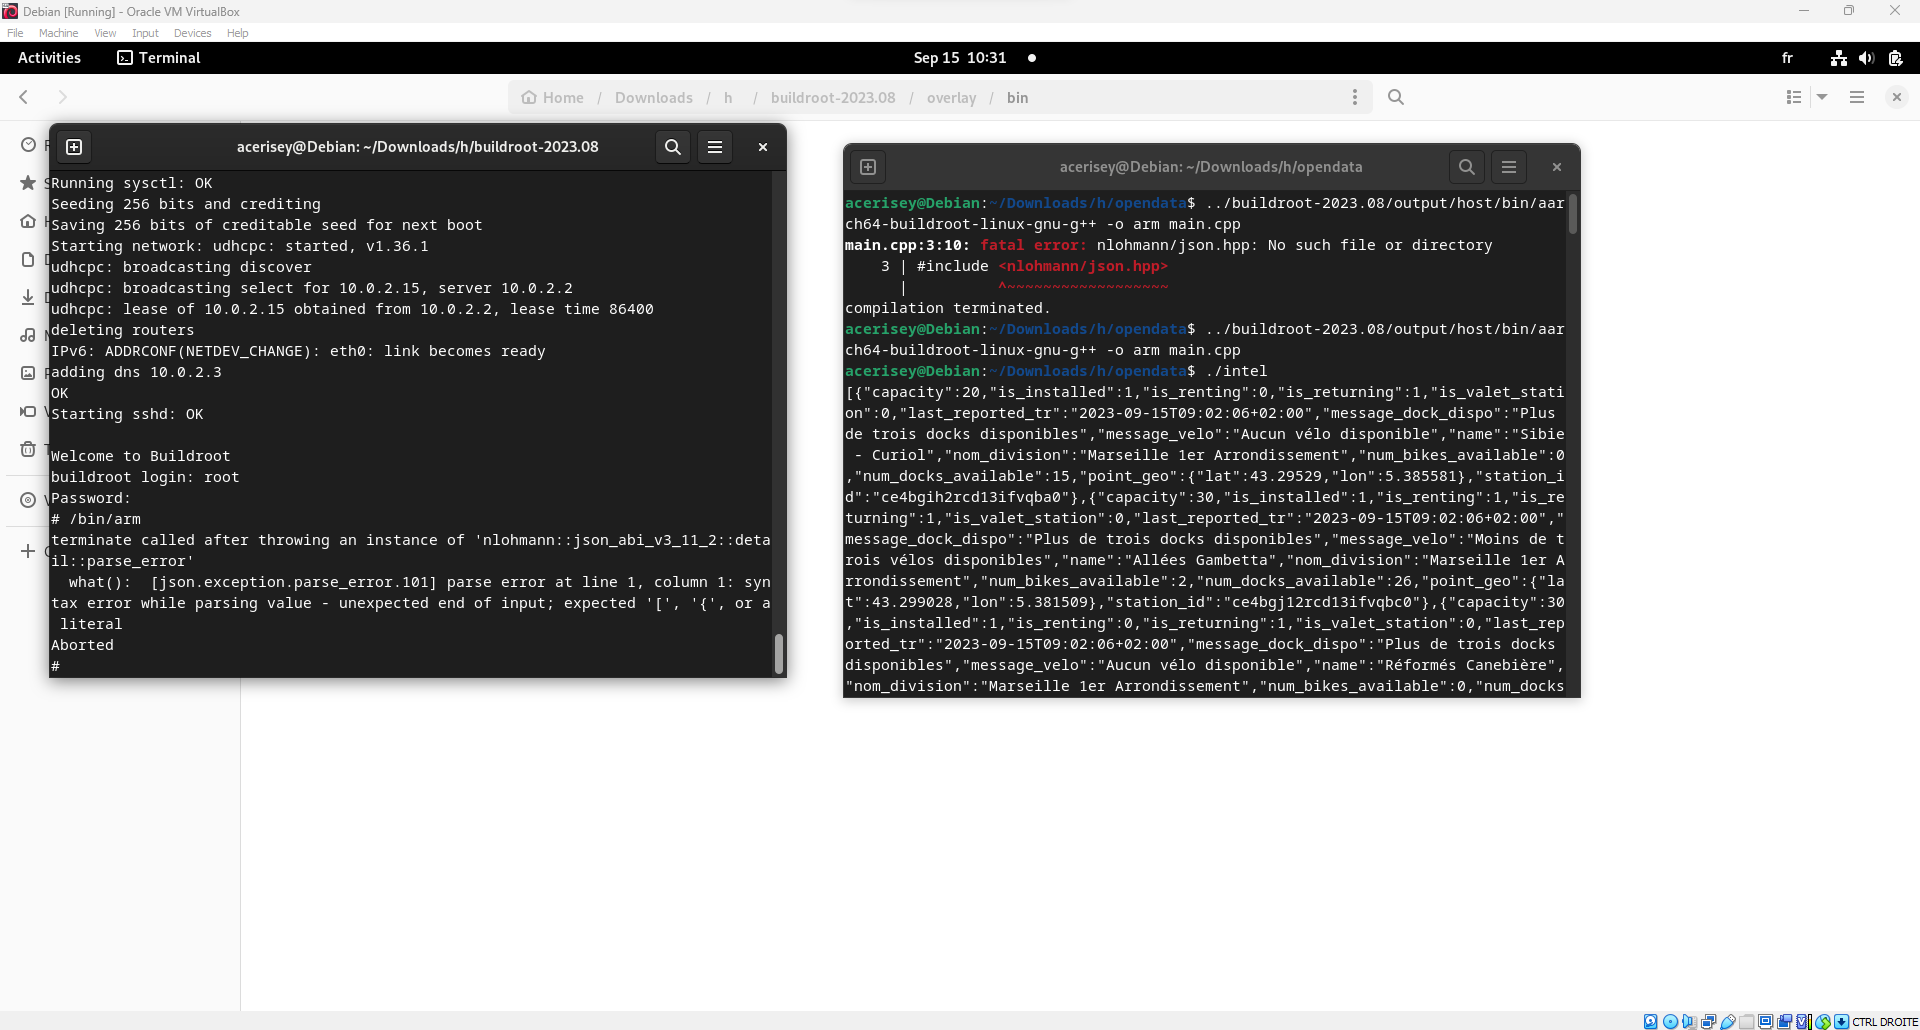Viewport: 1920px width, 1030px height.
Task: Open the buildroot-2023.08 terminal hamburger menu
Action: click(x=715, y=147)
